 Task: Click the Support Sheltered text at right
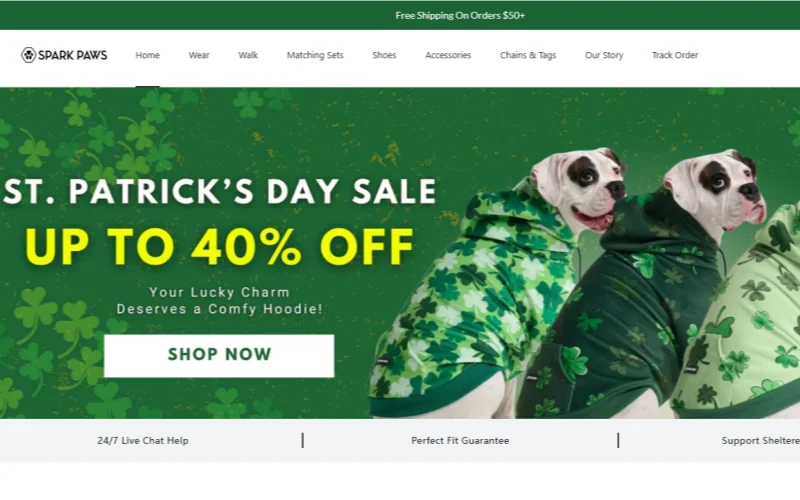pos(761,440)
